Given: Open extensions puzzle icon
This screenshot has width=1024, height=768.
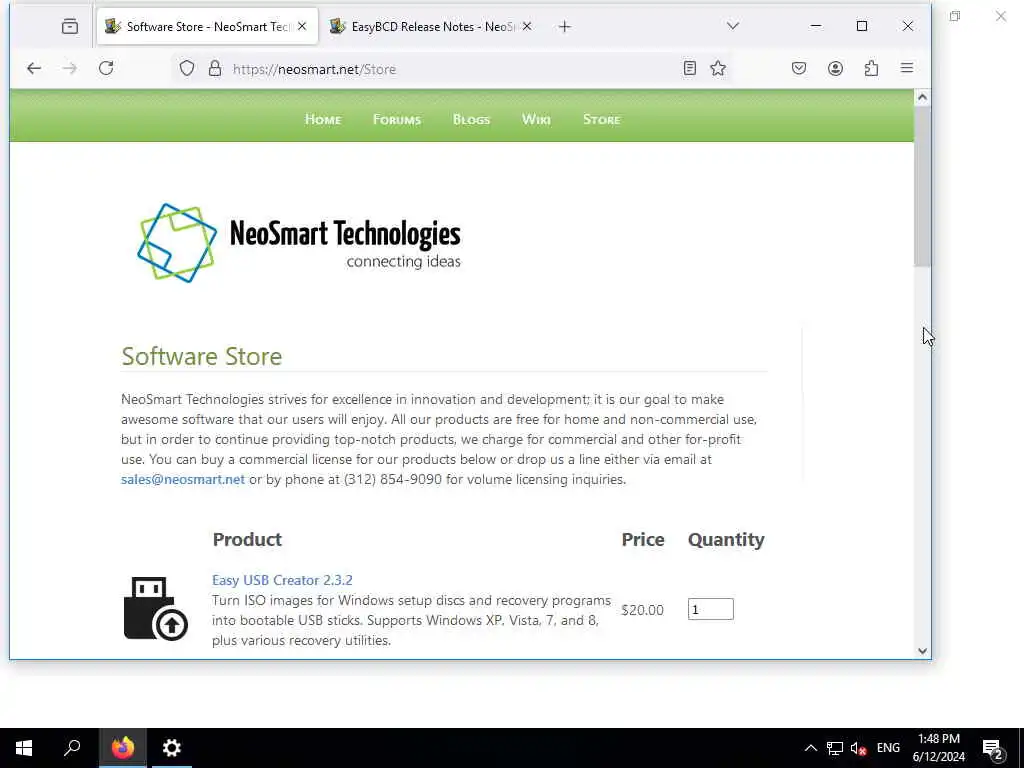Looking at the screenshot, I should (x=871, y=69).
